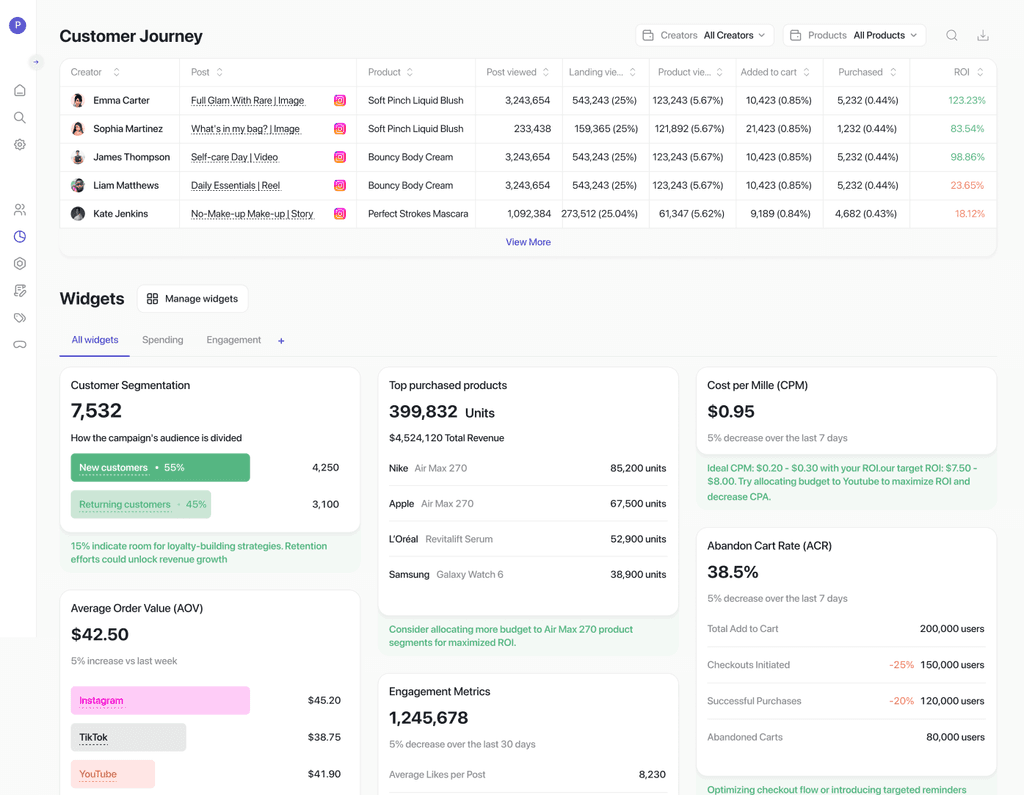Sort table by Post viewed column
Image resolution: width=1024 pixels, height=795 pixels.
[545, 72]
